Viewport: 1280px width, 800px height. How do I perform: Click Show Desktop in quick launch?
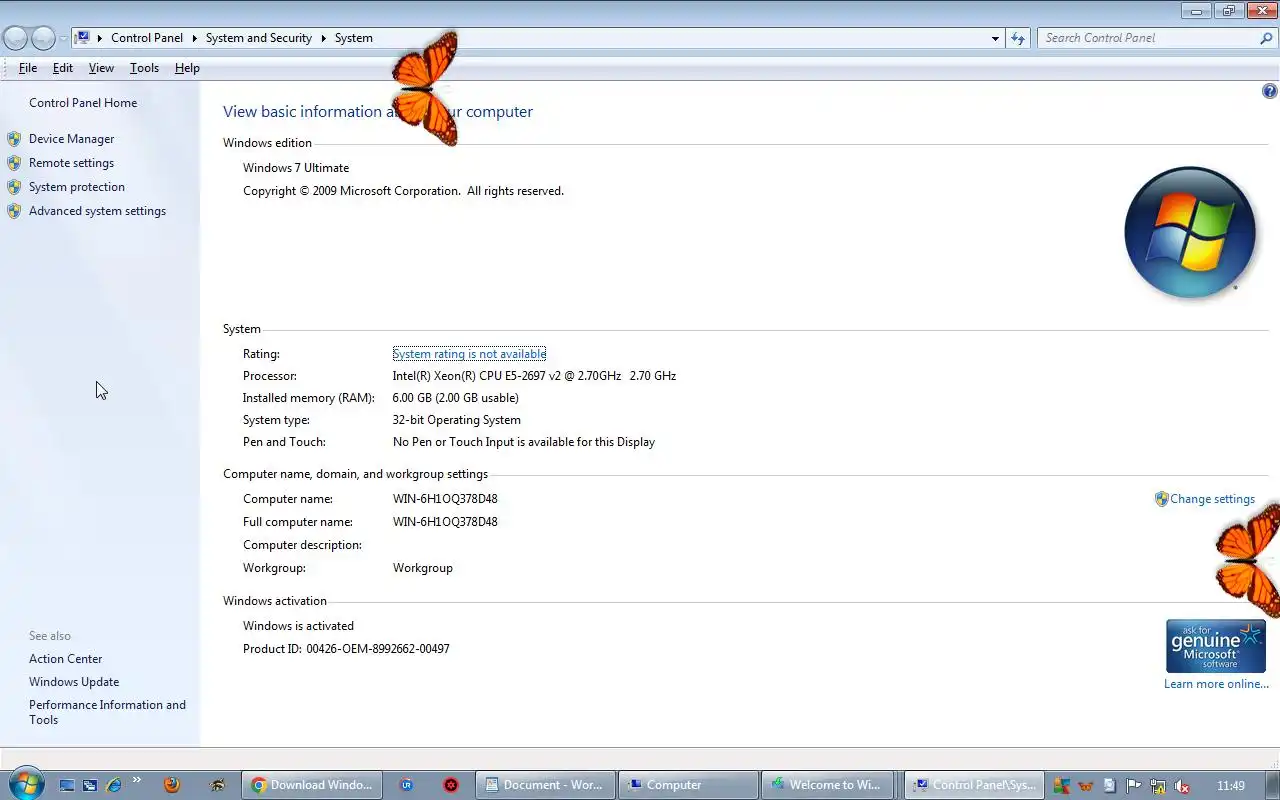click(67, 785)
